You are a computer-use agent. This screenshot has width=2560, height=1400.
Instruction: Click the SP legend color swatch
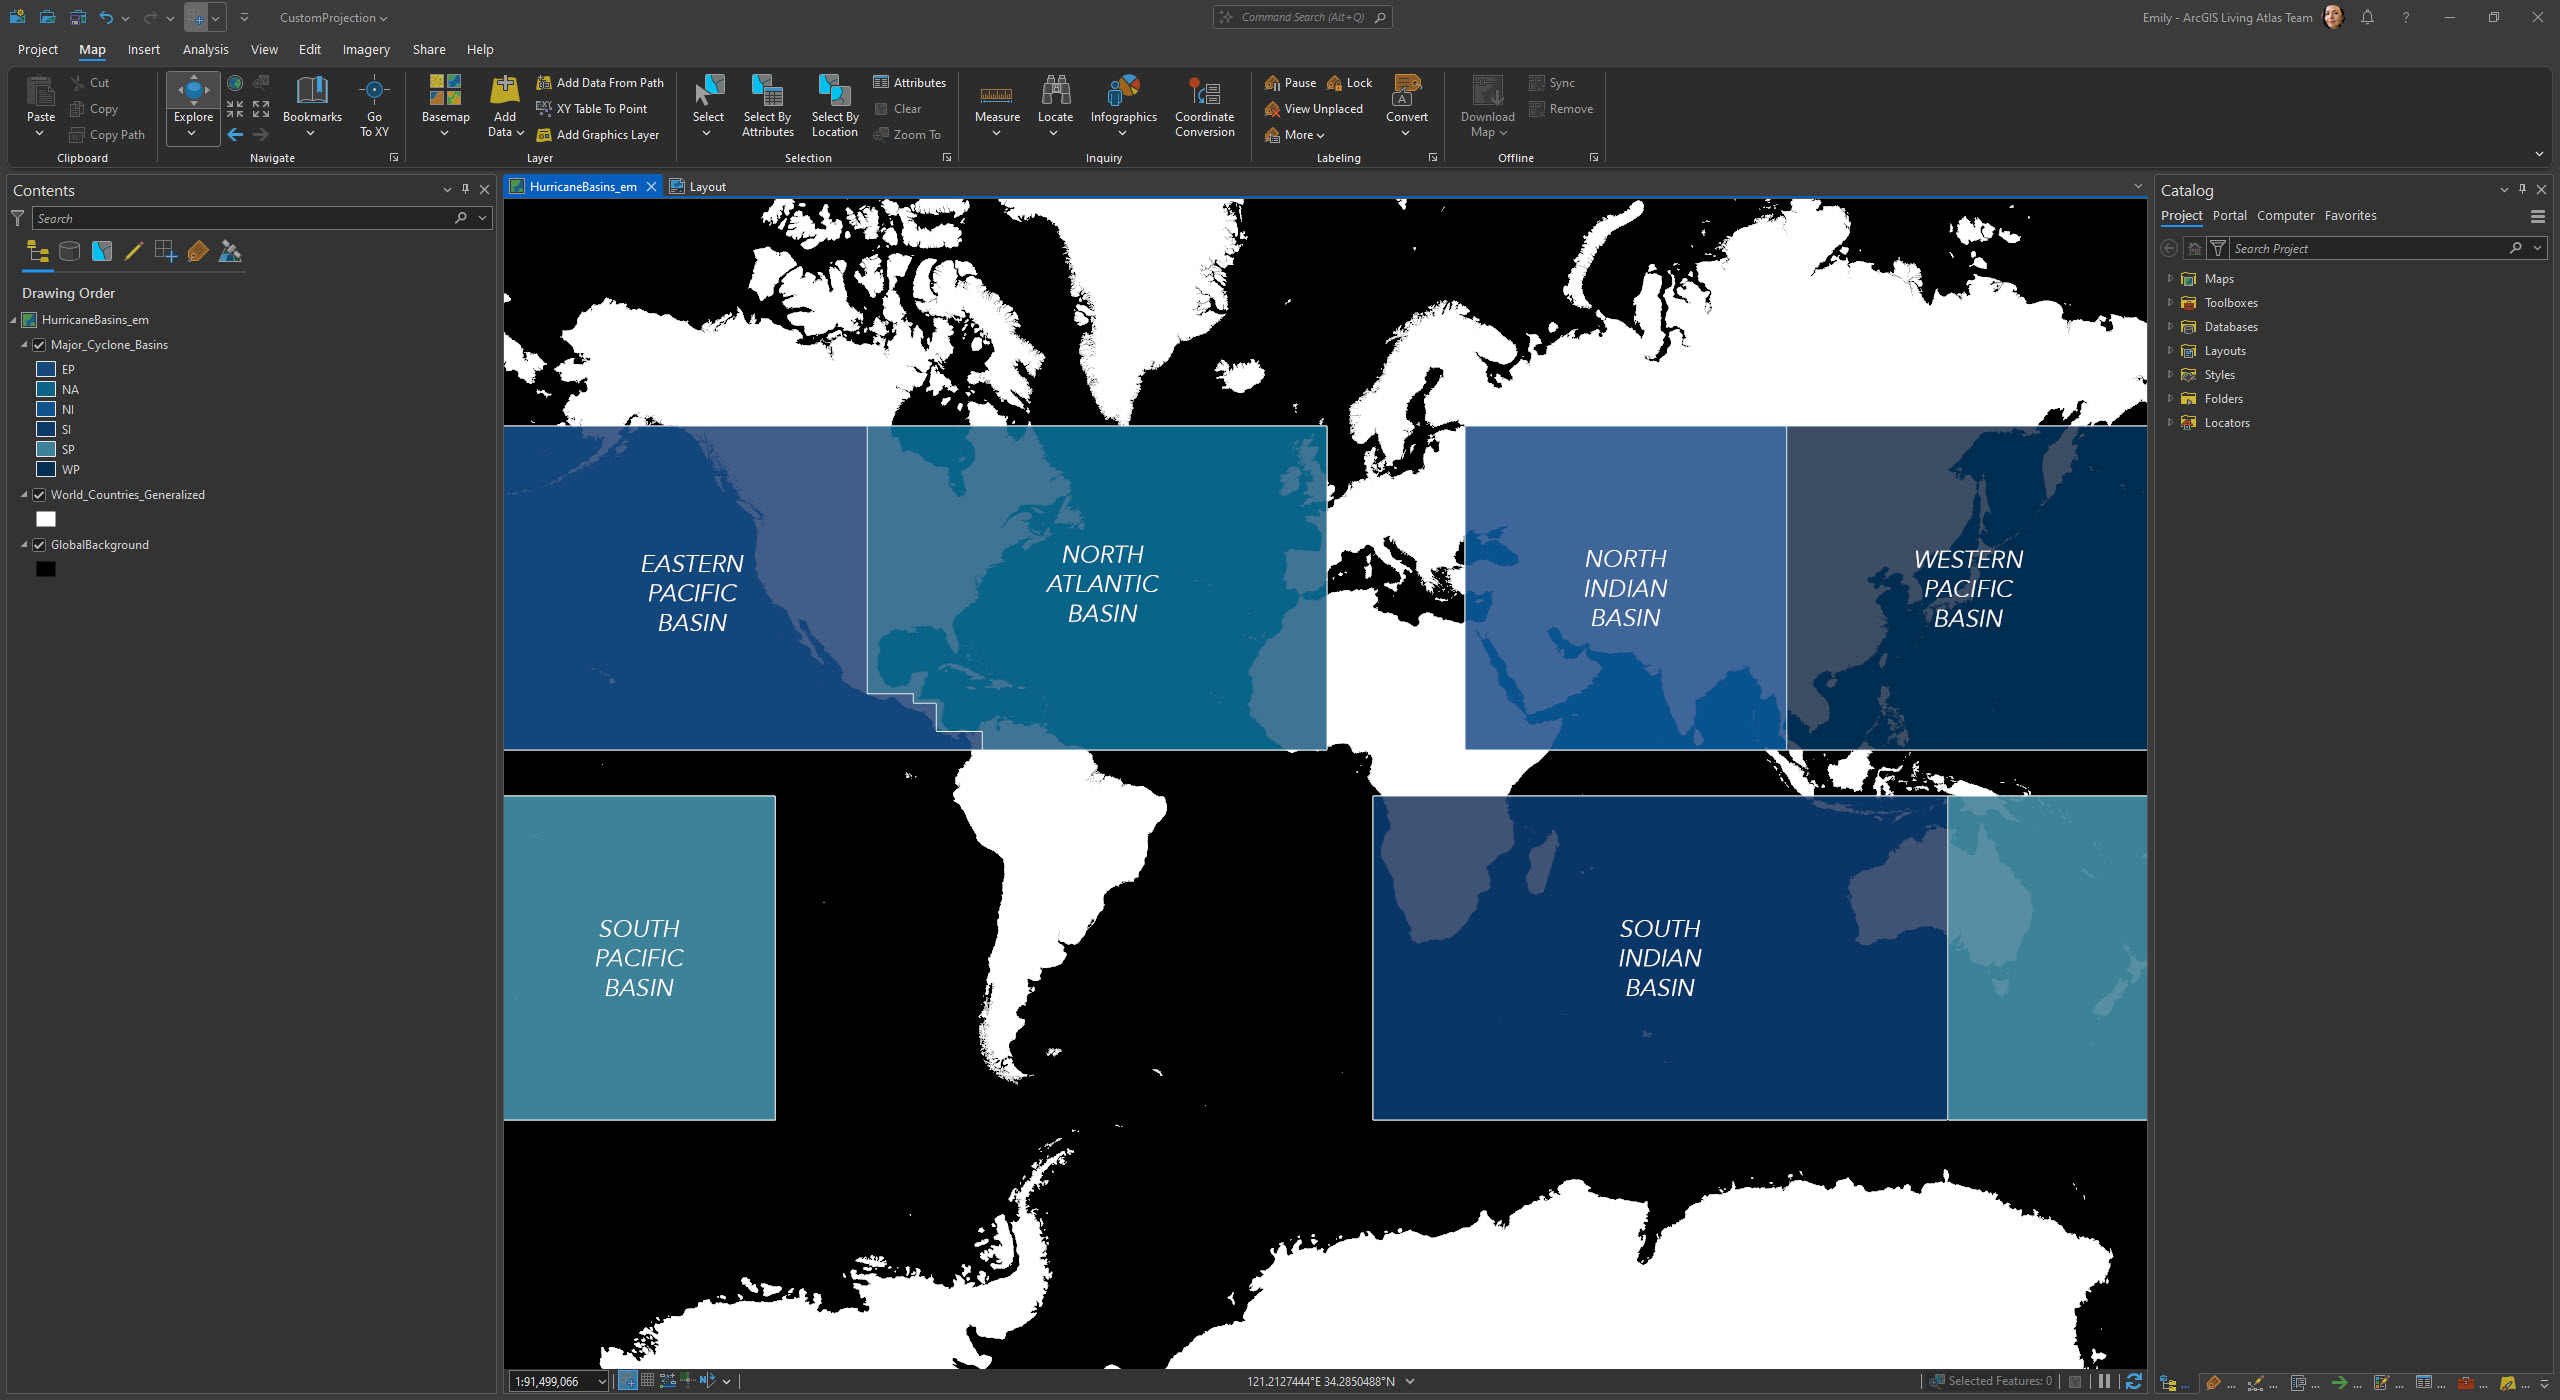pyautogui.click(x=46, y=450)
